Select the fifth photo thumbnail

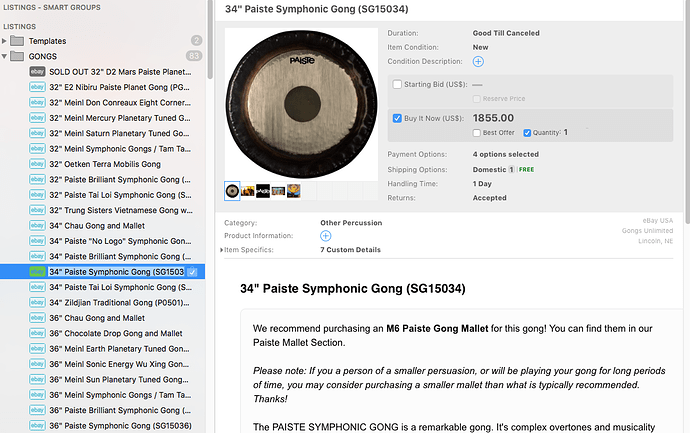(294, 191)
